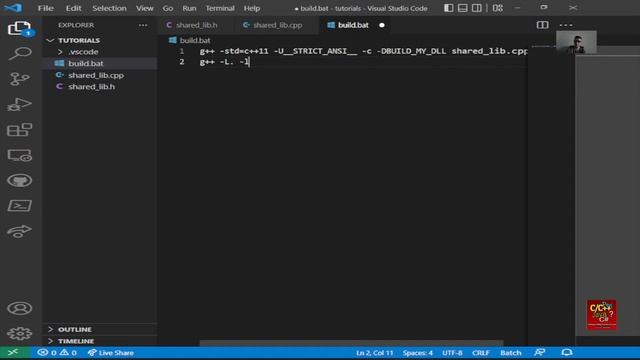Open the Source Control view
640x360 pixels.
[19, 79]
